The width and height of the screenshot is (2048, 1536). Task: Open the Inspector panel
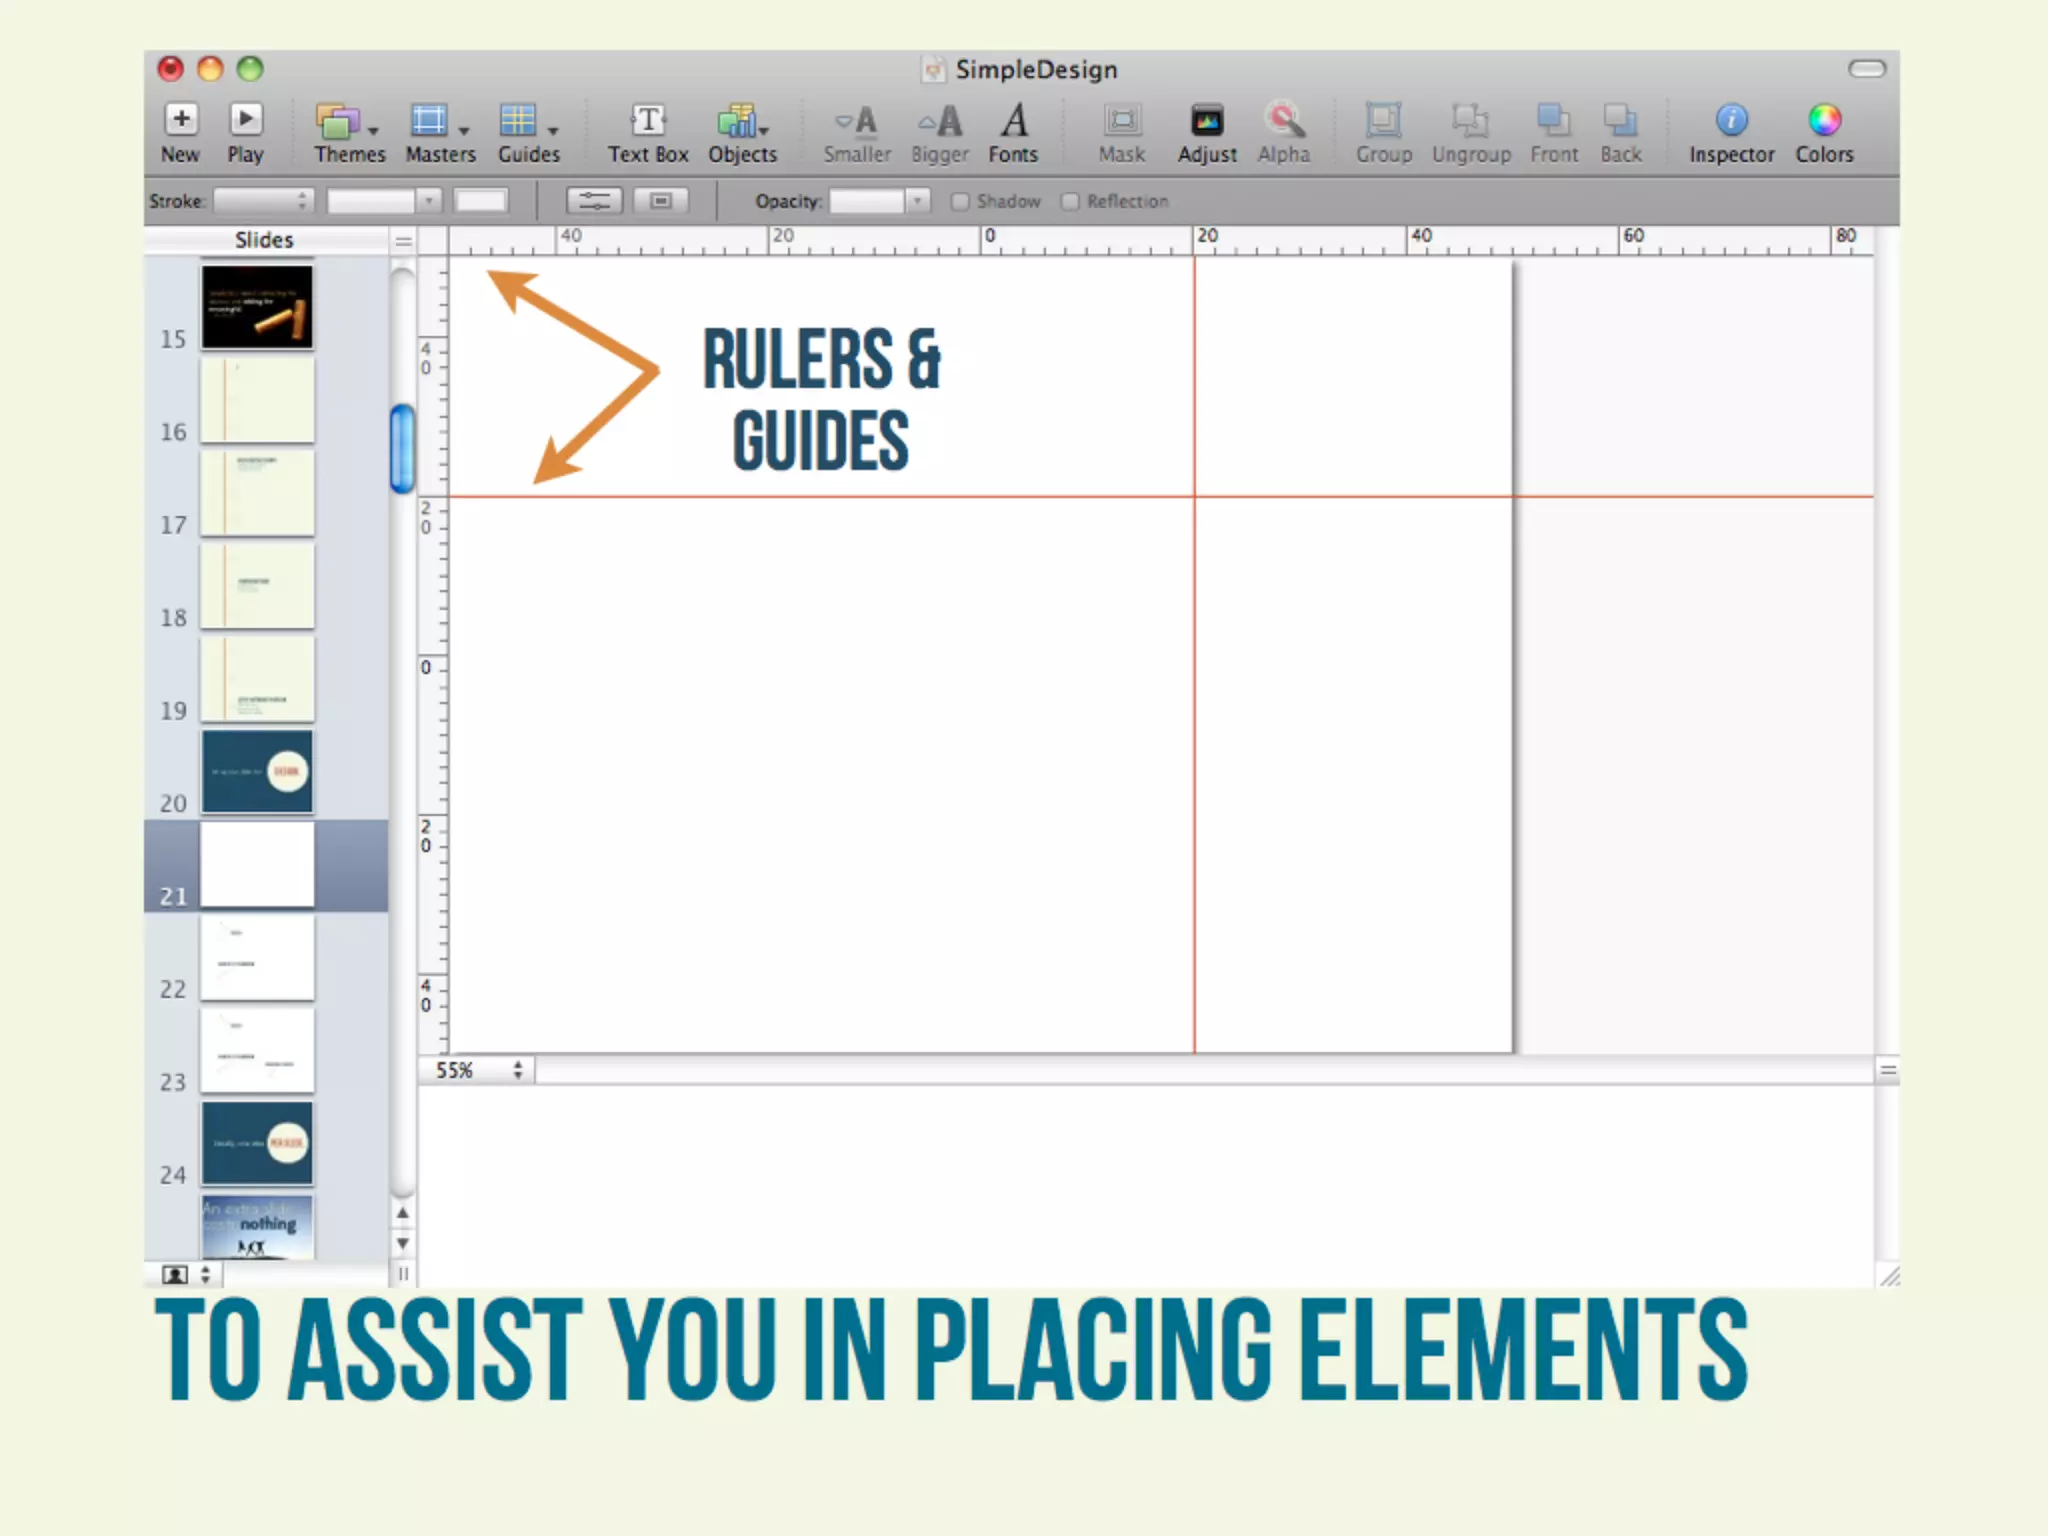tap(1731, 121)
